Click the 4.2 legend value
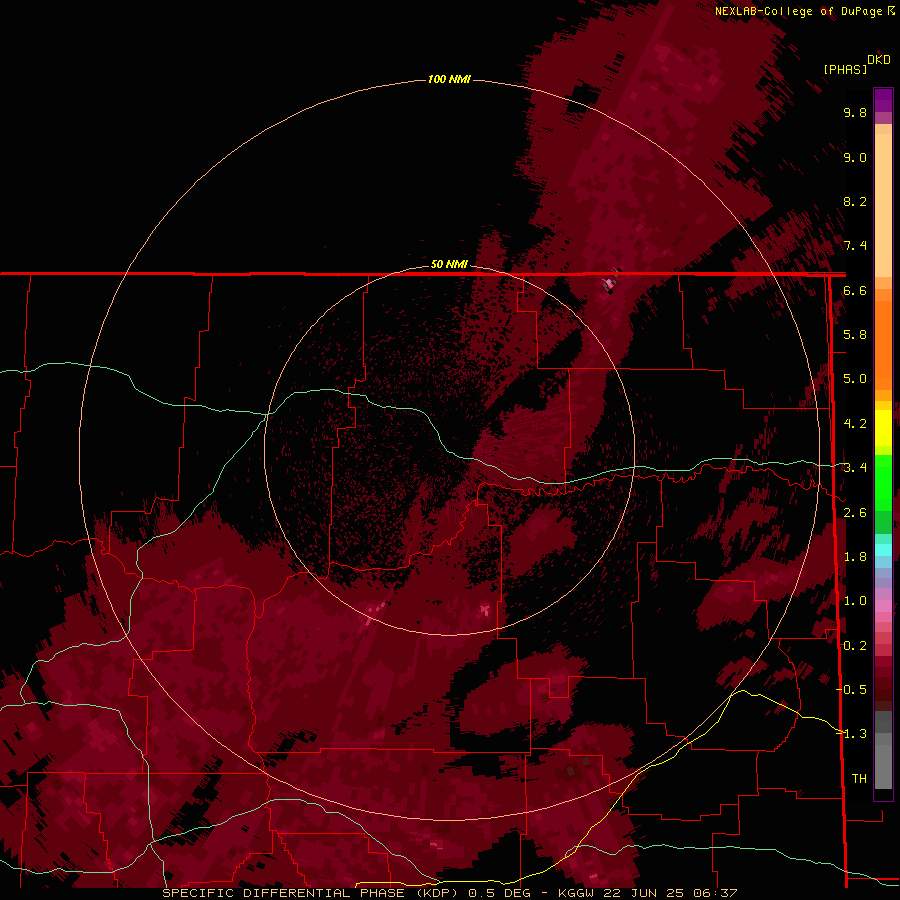The height and width of the screenshot is (900, 900). [x=855, y=424]
